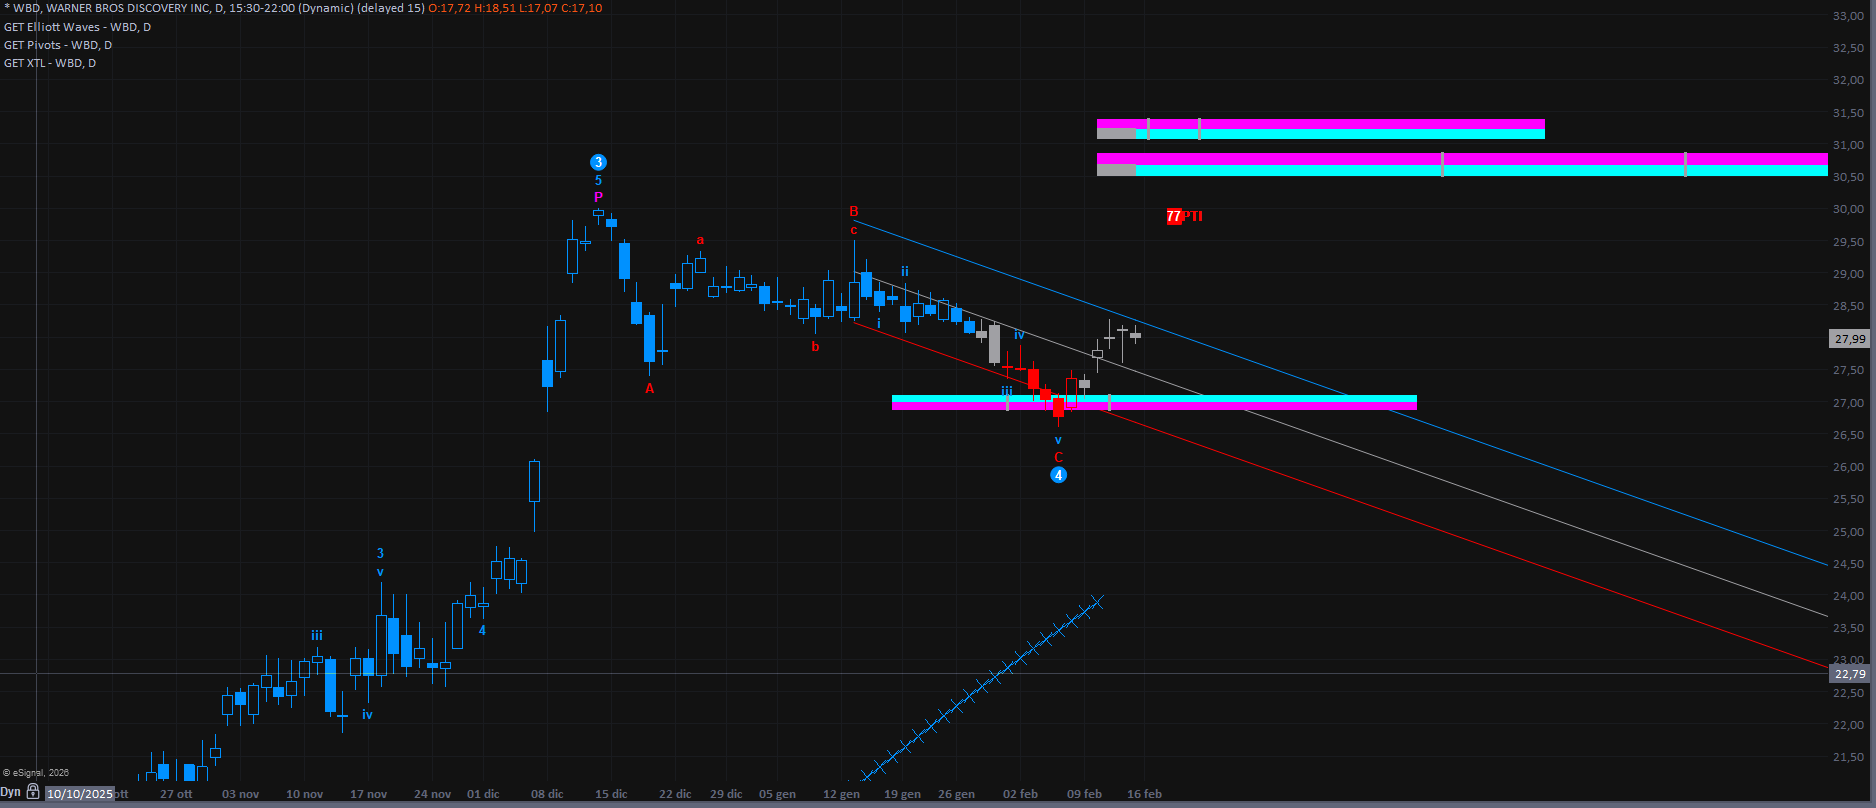1876x808 pixels.
Task: Click the Dyn interval label
Action: (x=11, y=792)
